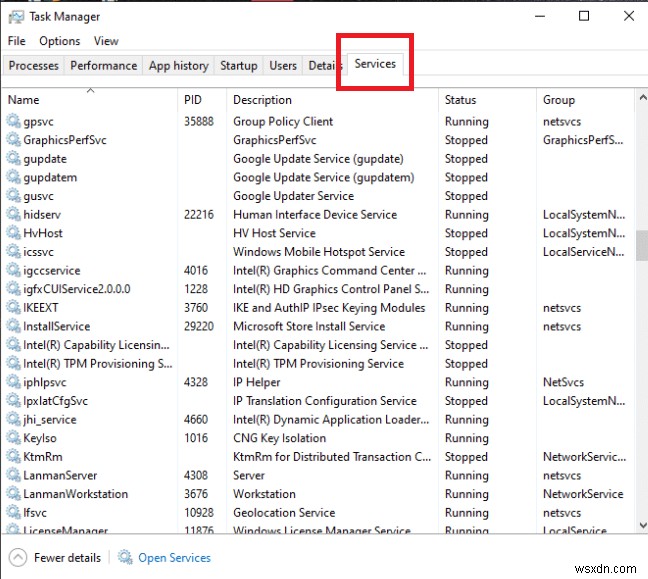648x579 pixels.
Task: Select the IKE and AuthIP IPsec description
Action: (x=329, y=308)
